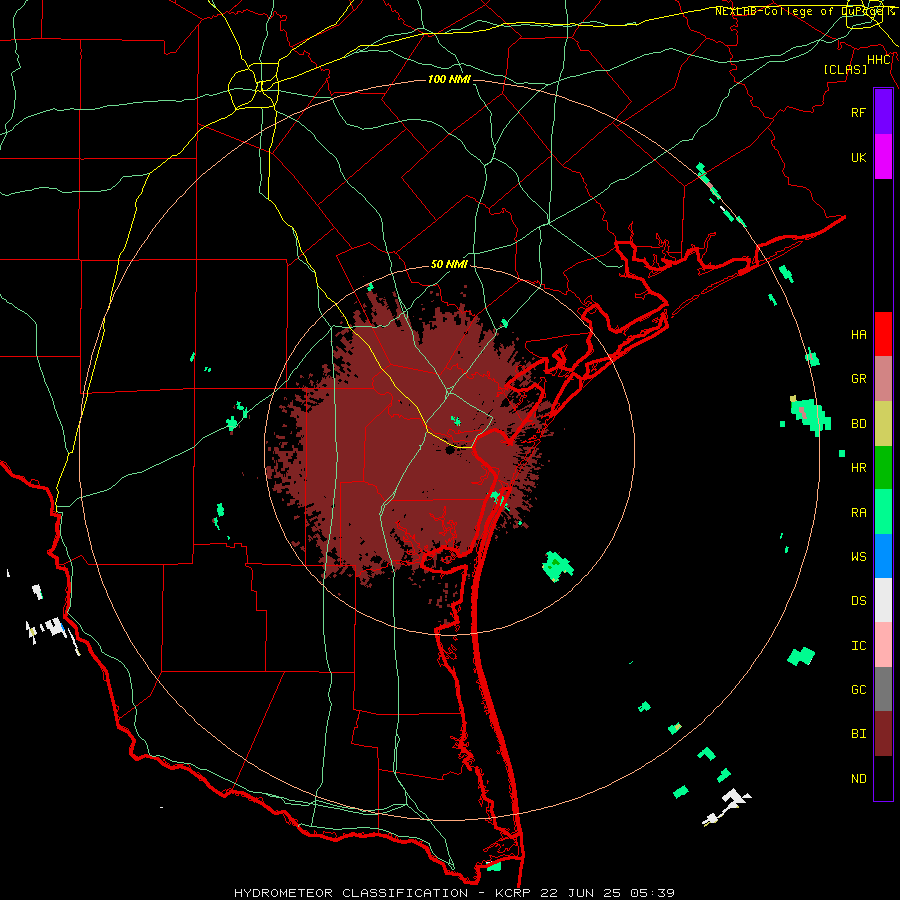Click the BI brown legend swatch
Image resolution: width=900 pixels, height=900 pixels.
tap(883, 734)
